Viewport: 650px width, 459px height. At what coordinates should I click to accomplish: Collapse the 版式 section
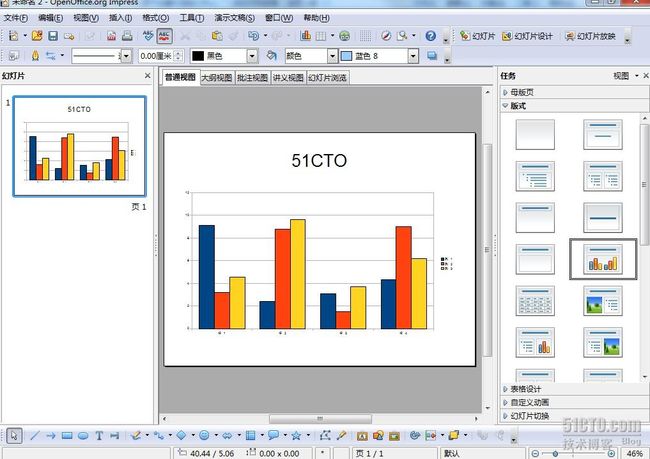(574, 106)
